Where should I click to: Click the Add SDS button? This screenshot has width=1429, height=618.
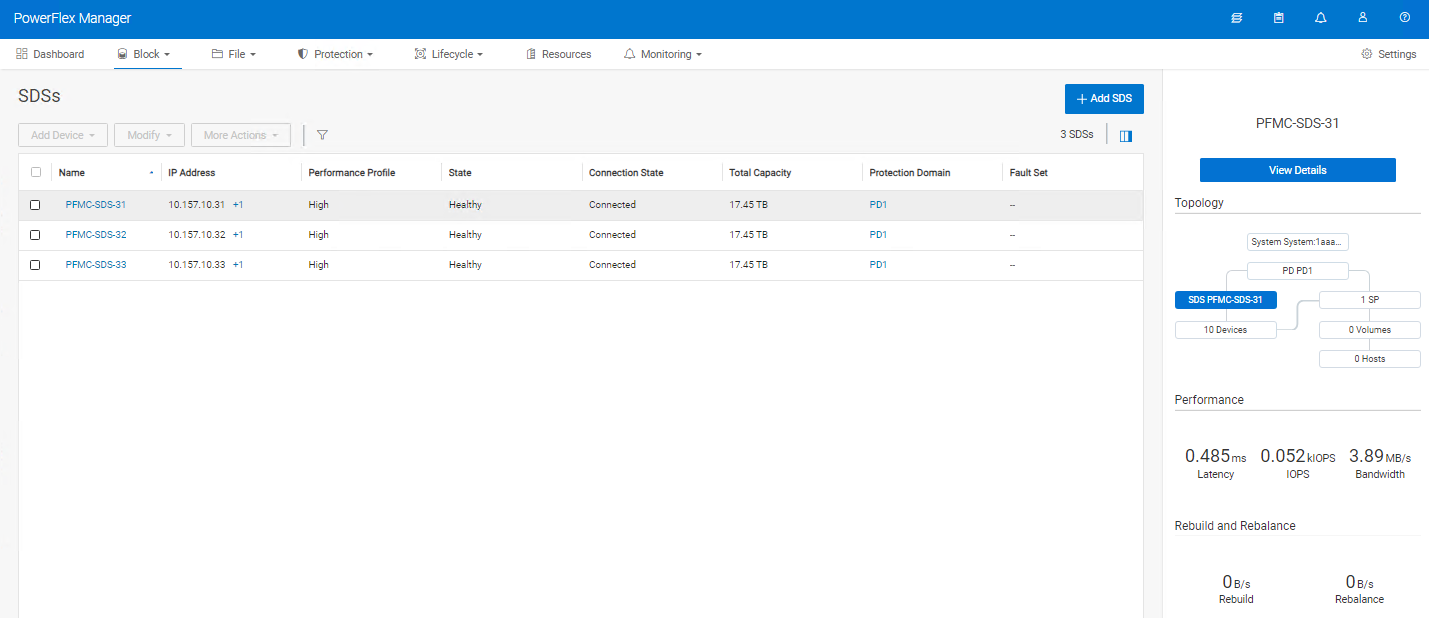point(1104,99)
